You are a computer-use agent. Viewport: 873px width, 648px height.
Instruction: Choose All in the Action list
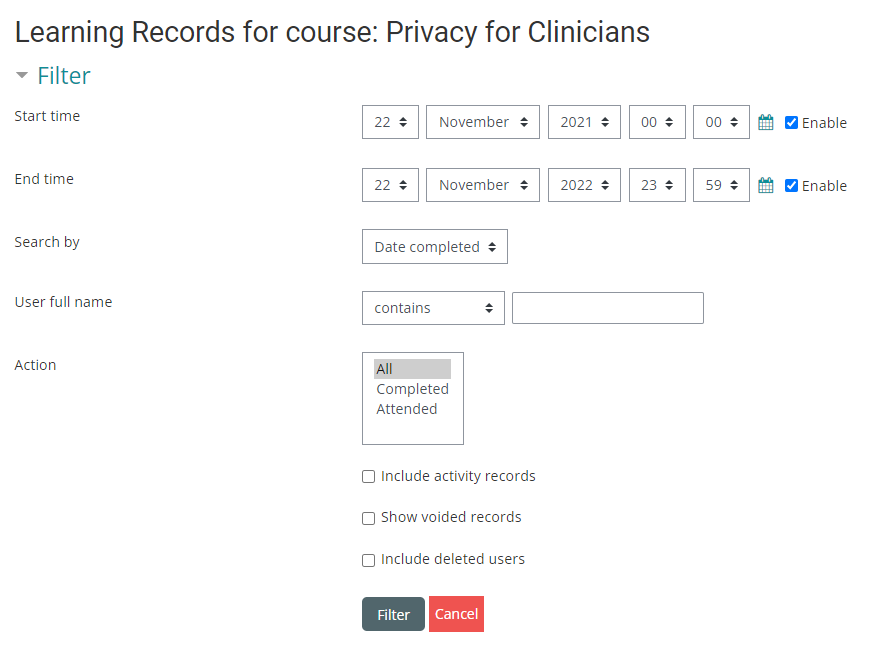(385, 369)
